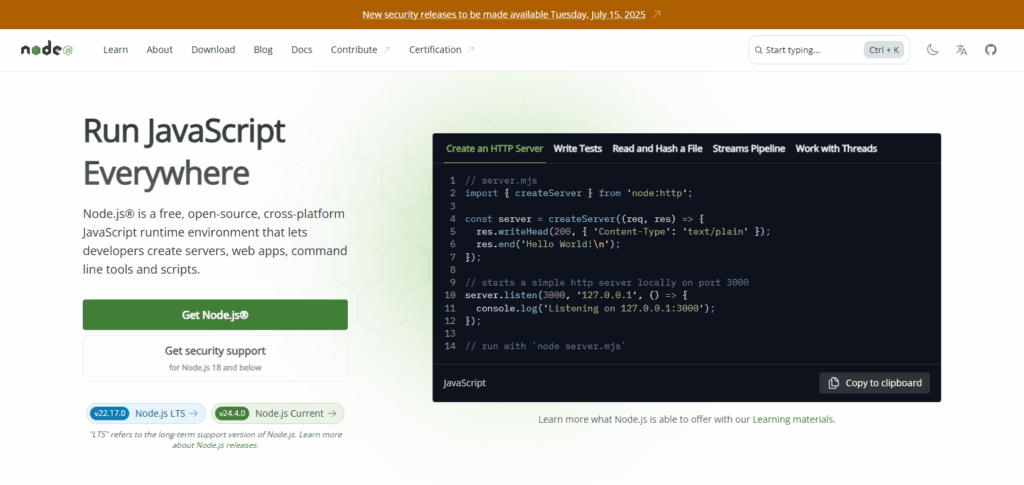Open the Node.js LTS download link
Viewport: 1024px width, 485px height.
point(146,413)
